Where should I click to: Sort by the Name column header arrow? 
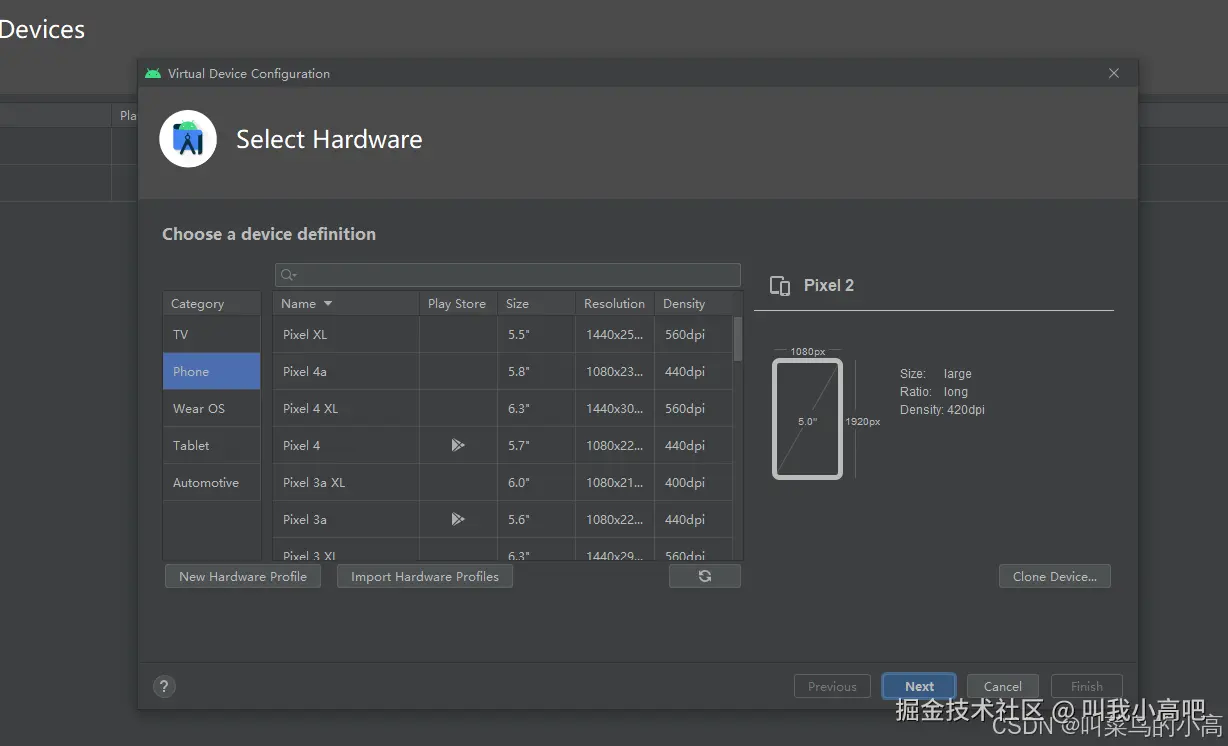[328, 304]
